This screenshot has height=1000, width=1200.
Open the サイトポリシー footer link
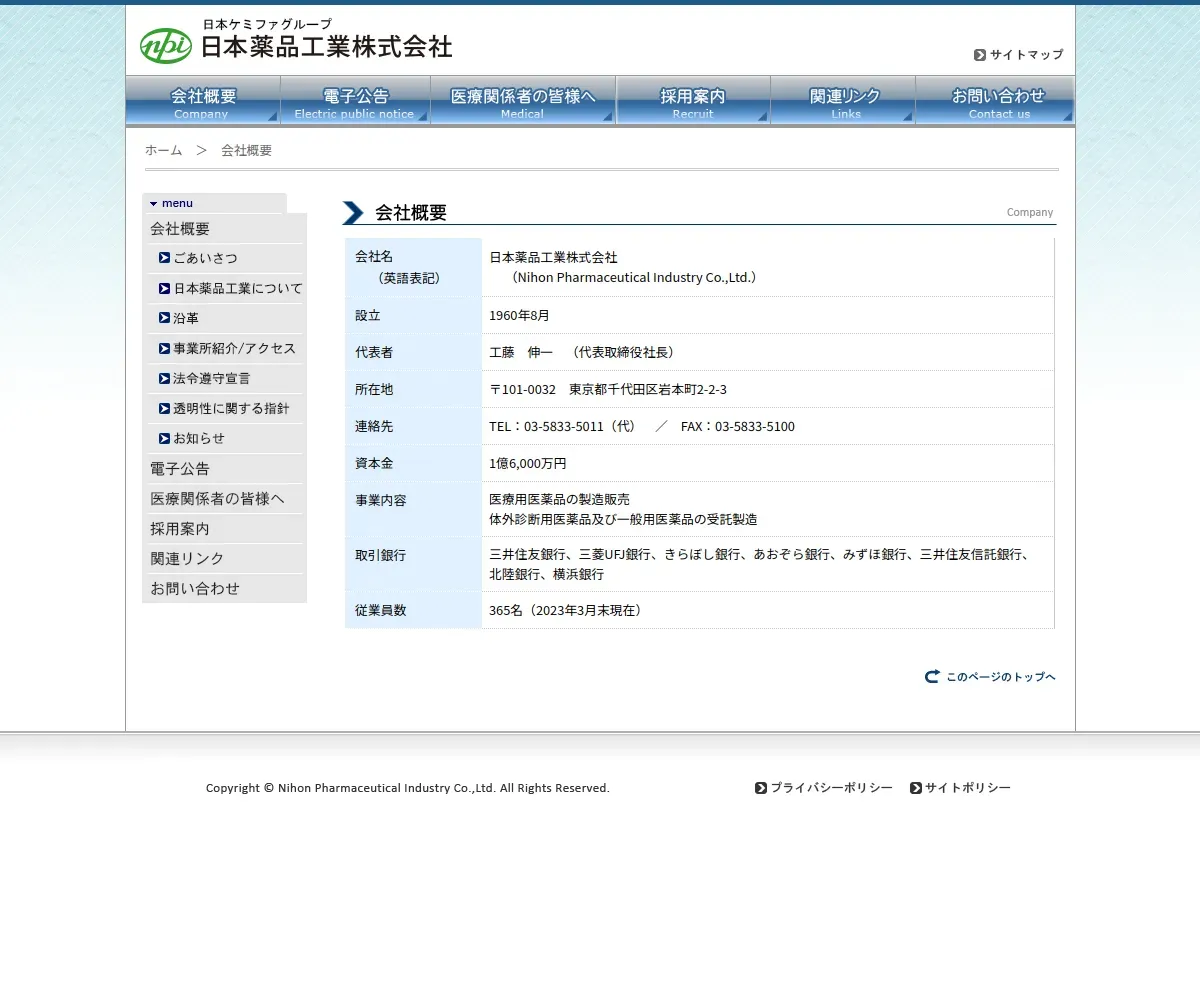(968, 788)
